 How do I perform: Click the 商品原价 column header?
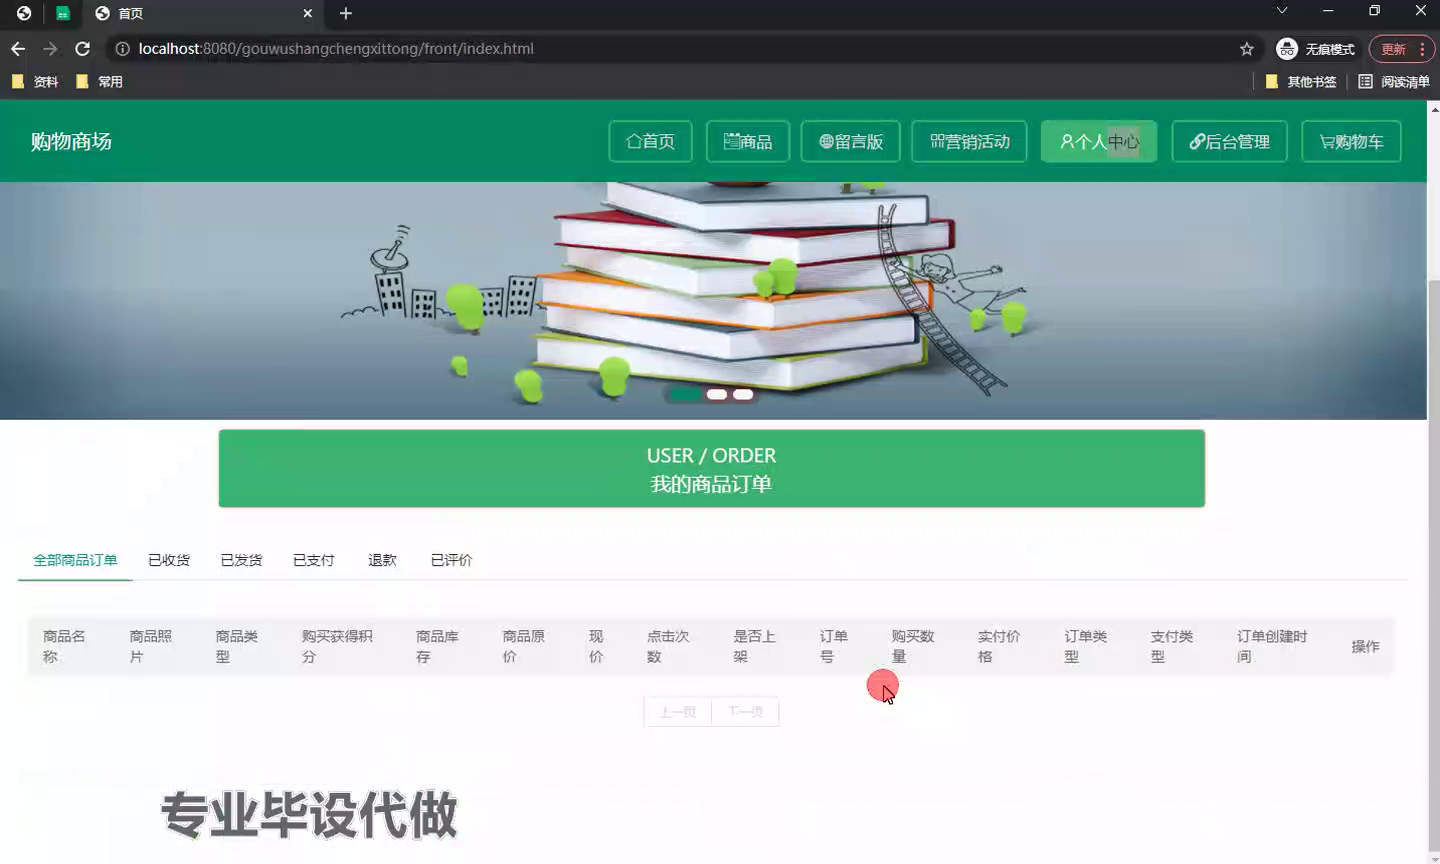524,646
